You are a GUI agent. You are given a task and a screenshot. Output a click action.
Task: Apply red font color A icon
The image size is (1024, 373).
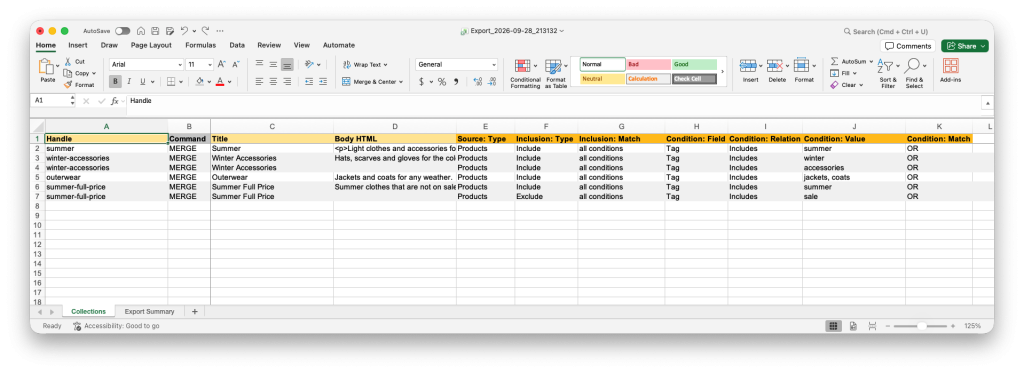click(220, 82)
